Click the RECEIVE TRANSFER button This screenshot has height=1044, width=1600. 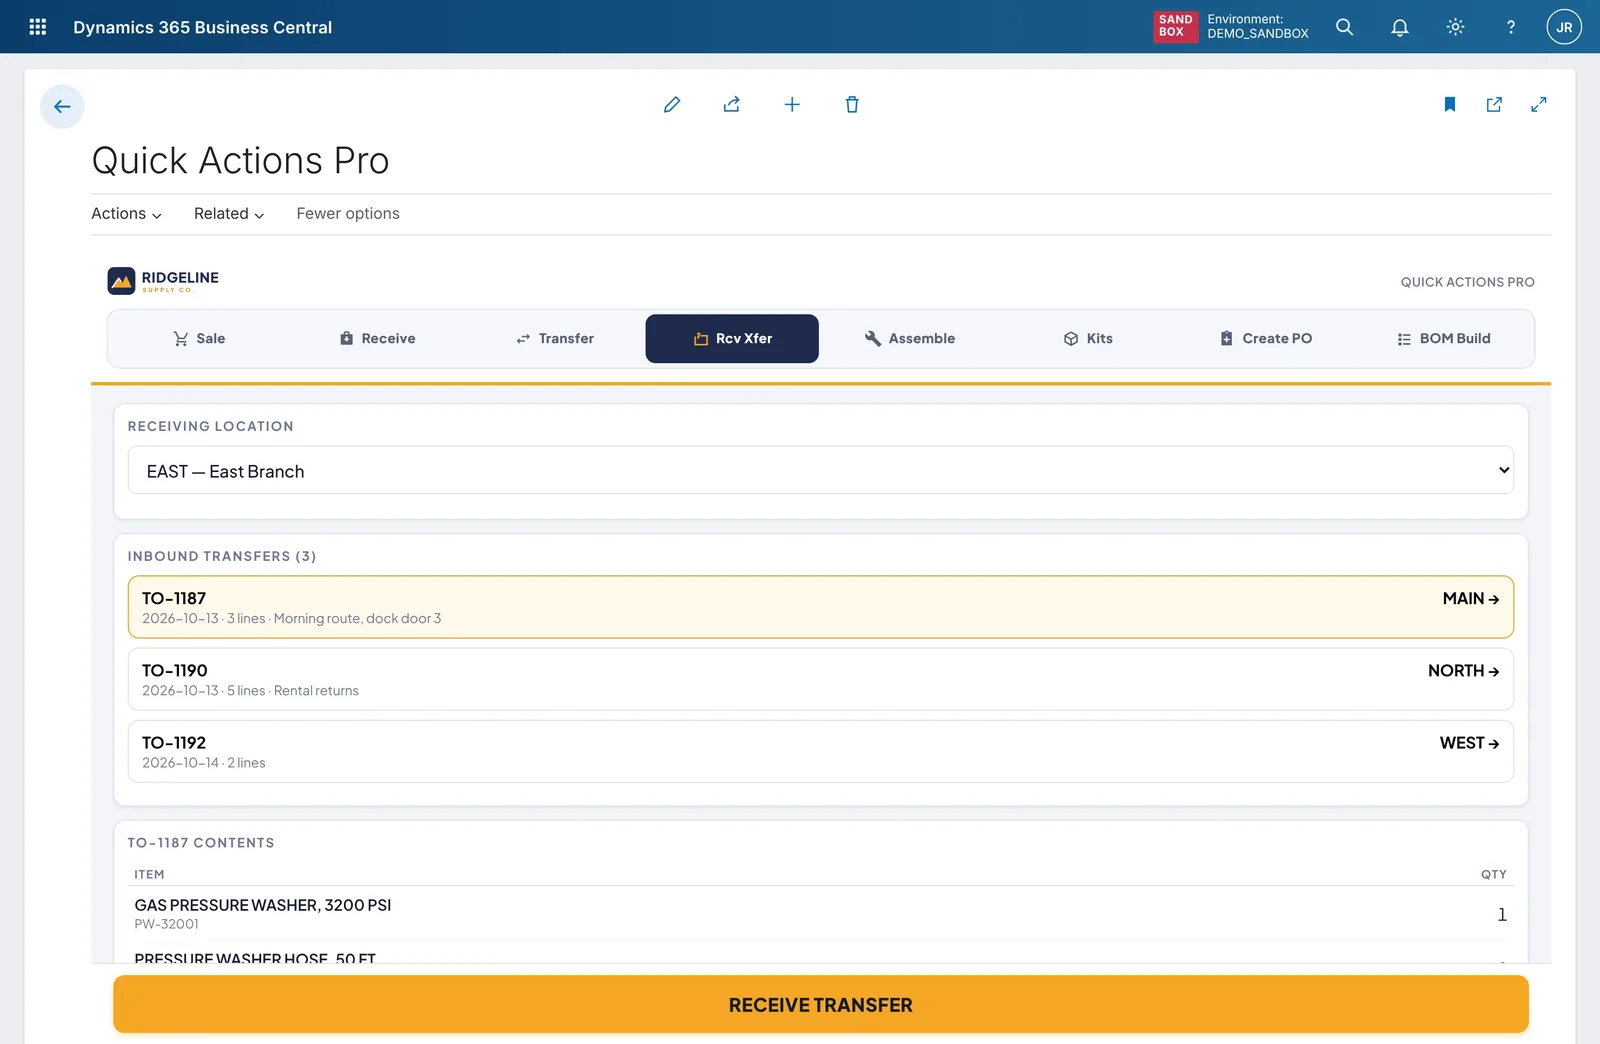(x=820, y=1004)
